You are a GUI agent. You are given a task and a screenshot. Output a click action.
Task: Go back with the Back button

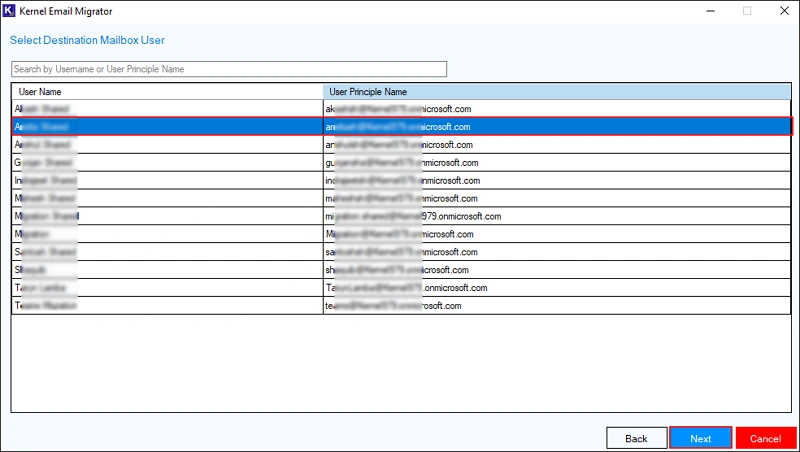point(636,438)
